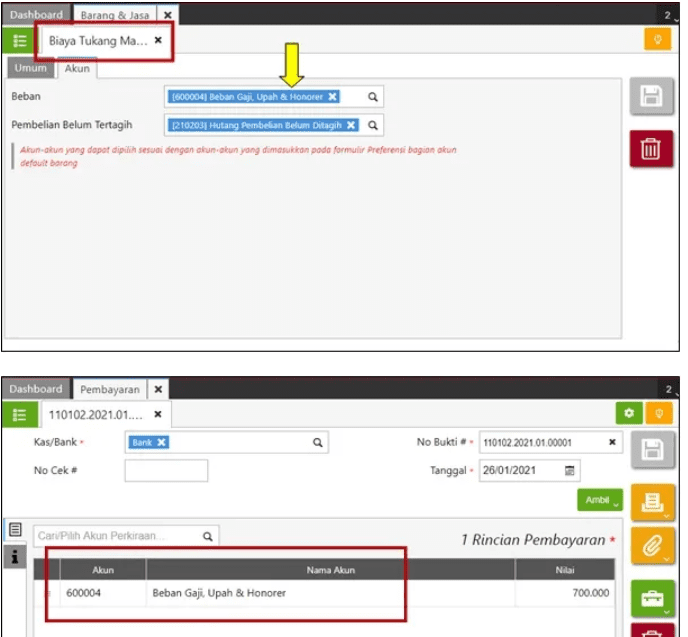Select the Pembayaran tab
Screen dimensions: 688x637
point(110,390)
